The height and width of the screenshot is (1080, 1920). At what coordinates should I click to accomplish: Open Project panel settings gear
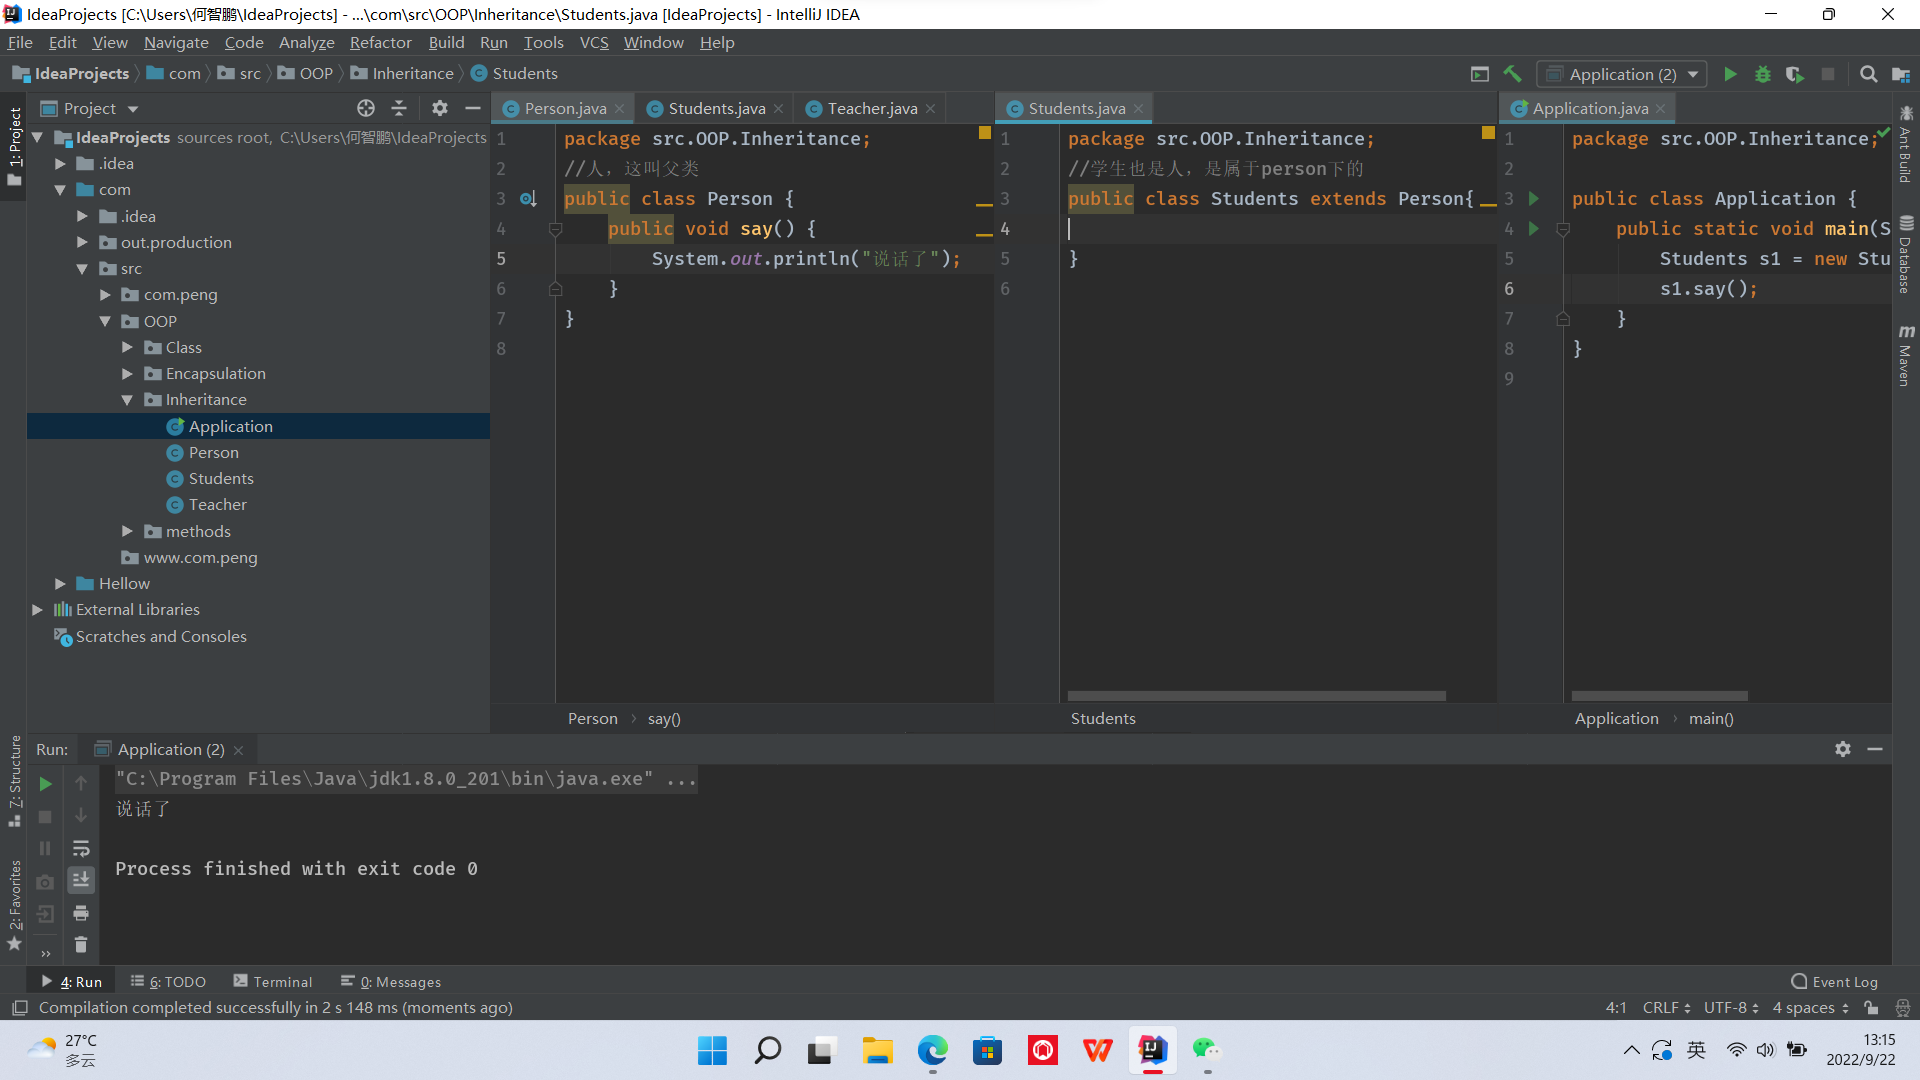[x=440, y=108]
